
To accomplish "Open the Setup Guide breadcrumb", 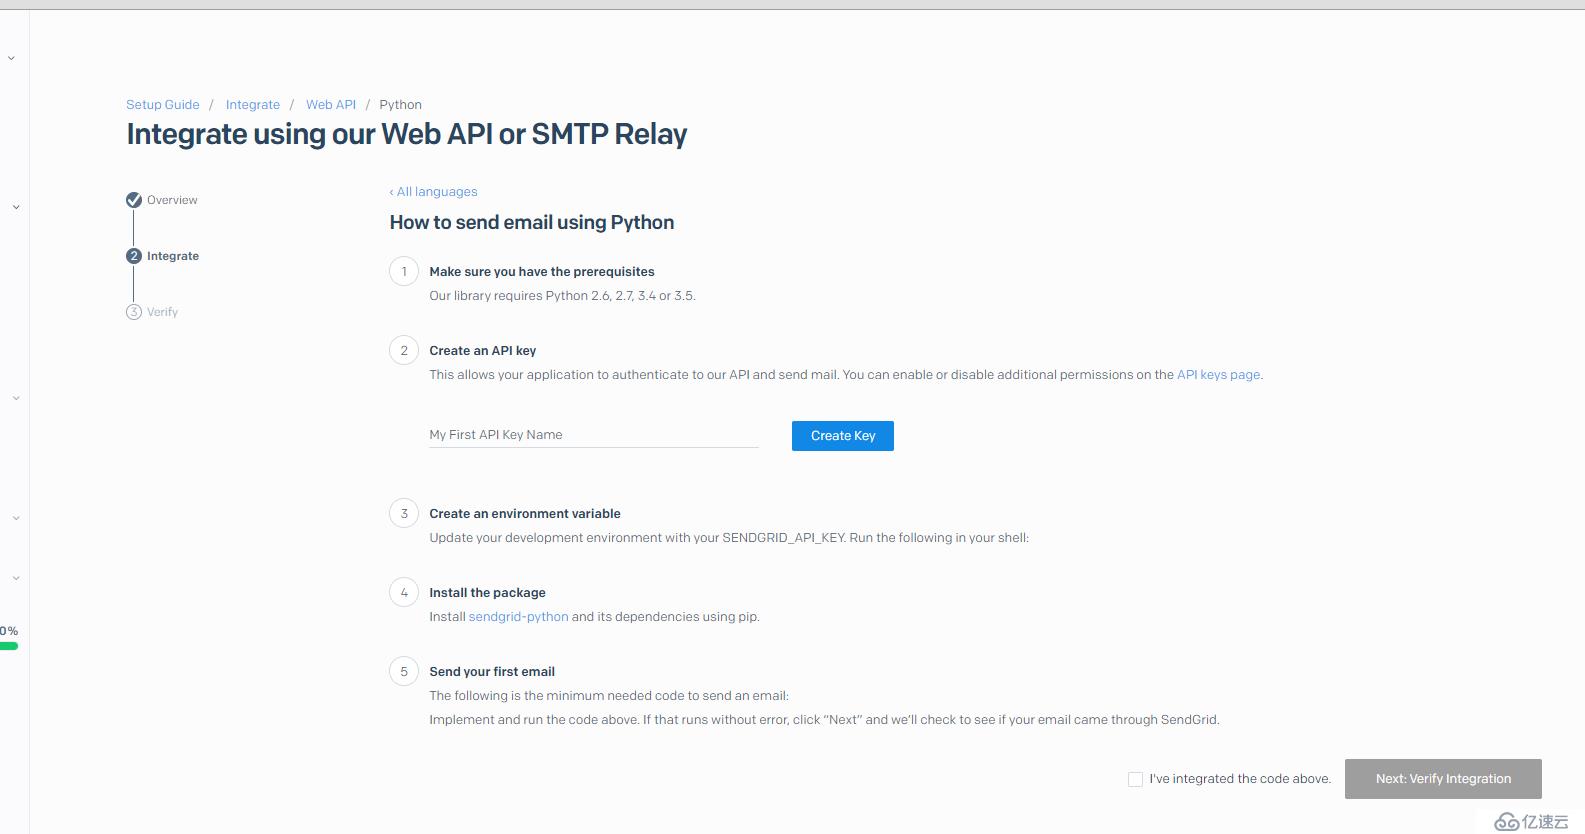I will [x=163, y=105].
